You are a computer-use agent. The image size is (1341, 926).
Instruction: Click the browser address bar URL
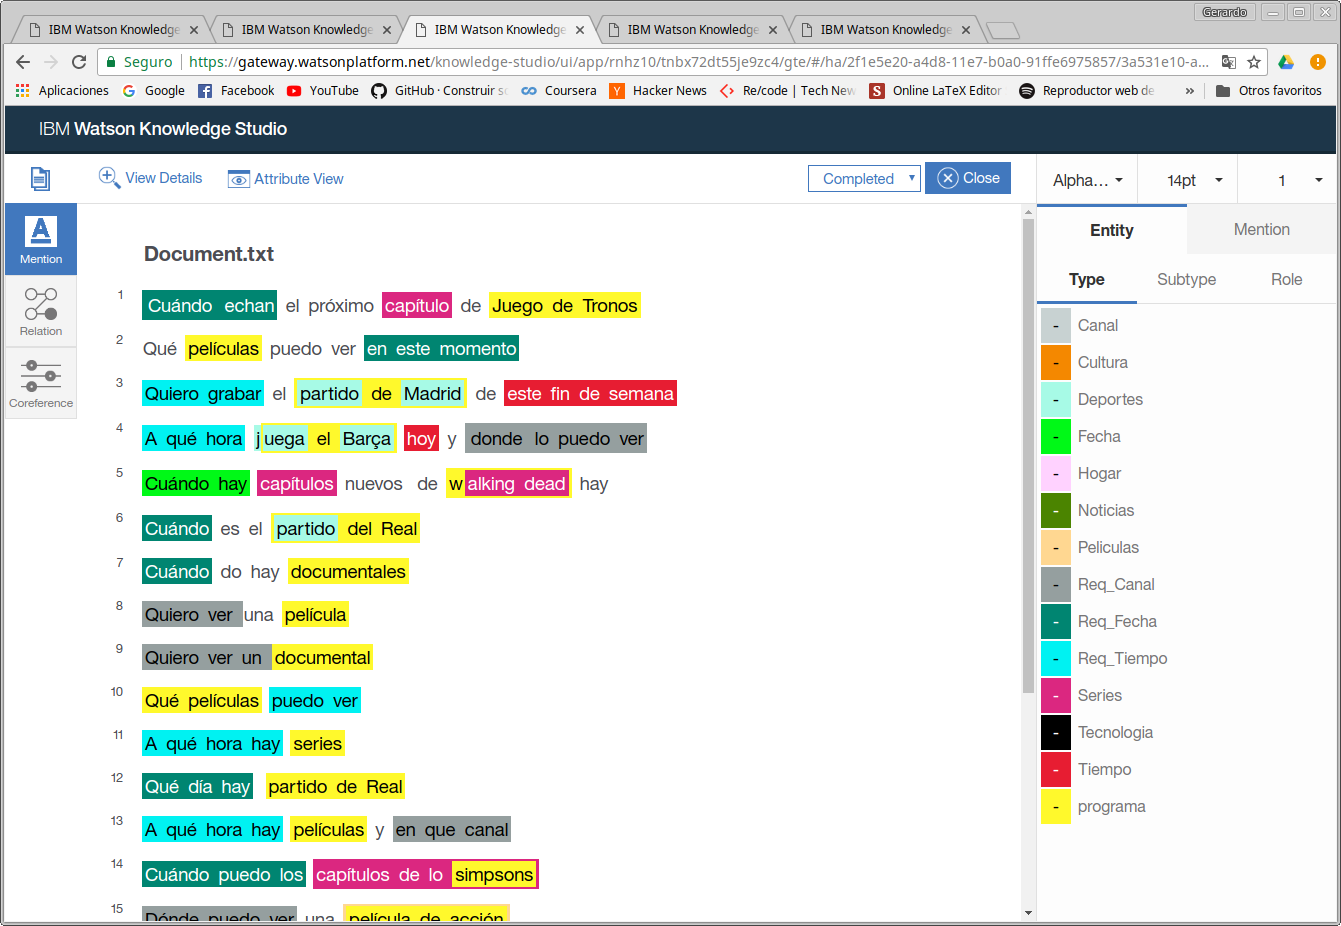[698, 62]
